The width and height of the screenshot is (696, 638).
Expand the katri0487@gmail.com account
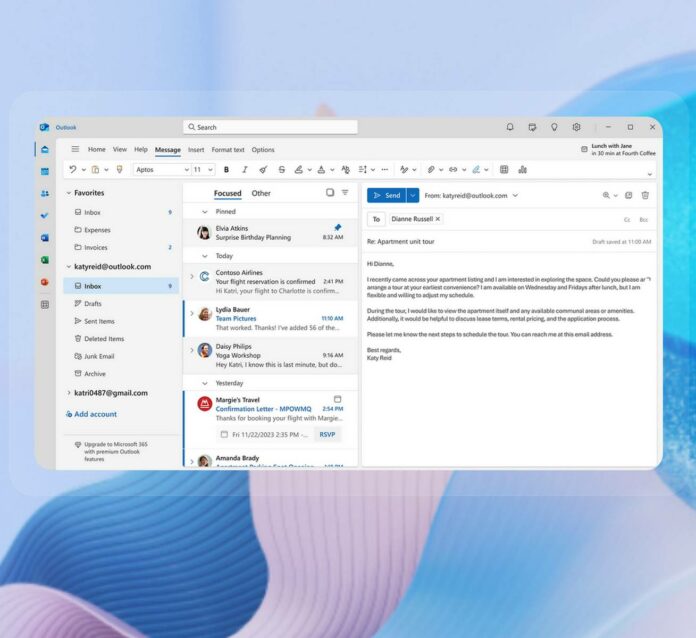coord(69,393)
